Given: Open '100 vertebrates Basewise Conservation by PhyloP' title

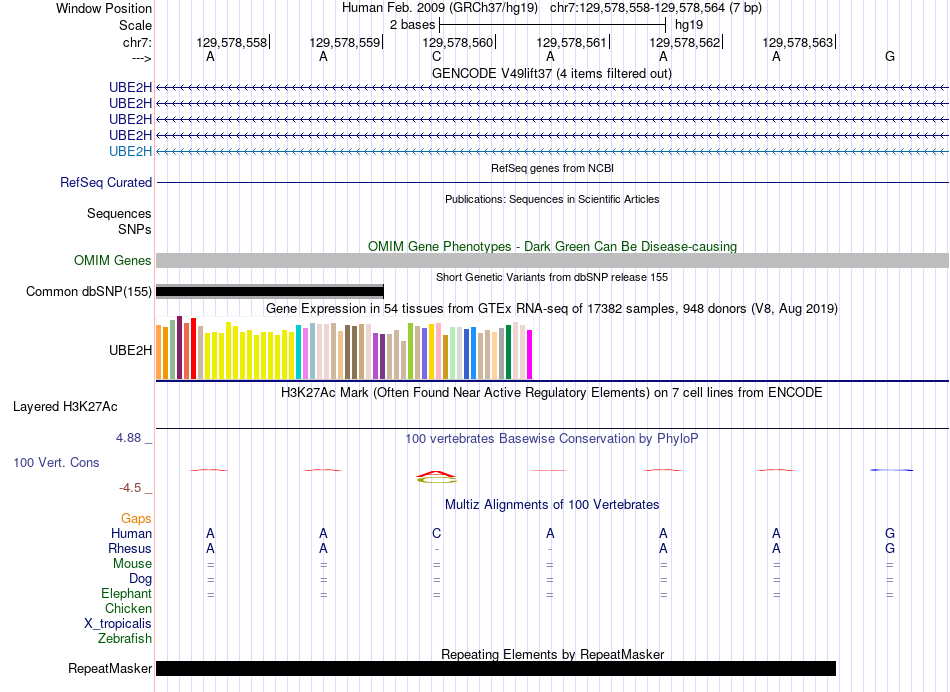Looking at the screenshot, I should click(552, 439).
